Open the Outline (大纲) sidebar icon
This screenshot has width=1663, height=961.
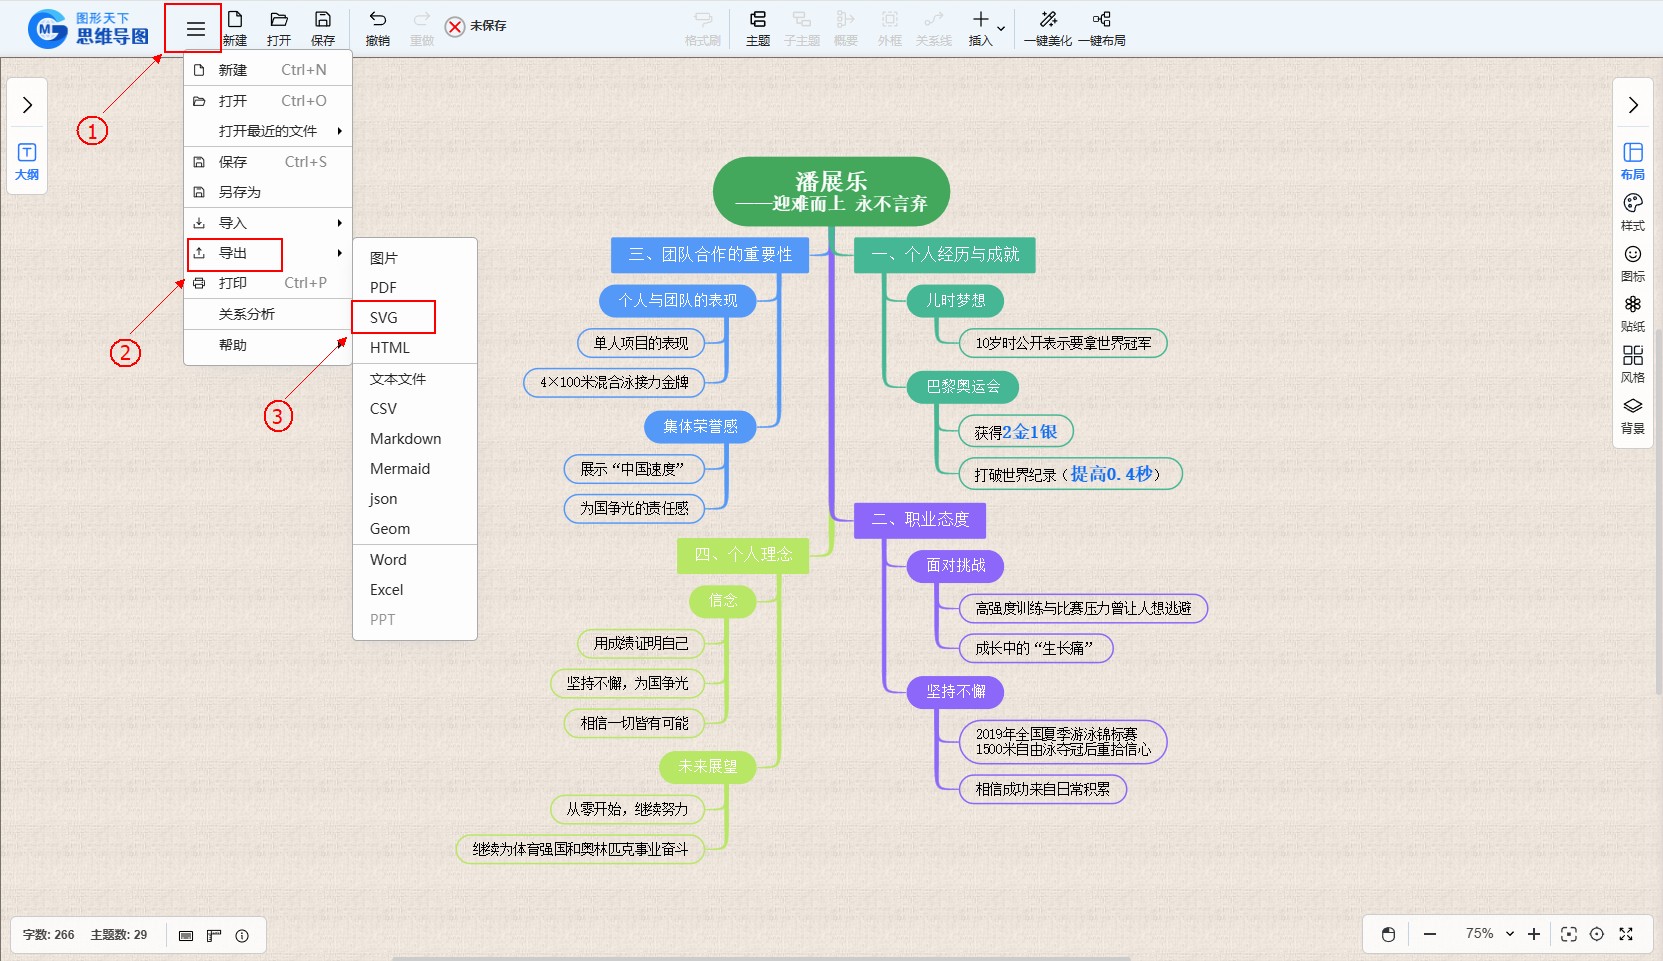click(x=27, y=161)
